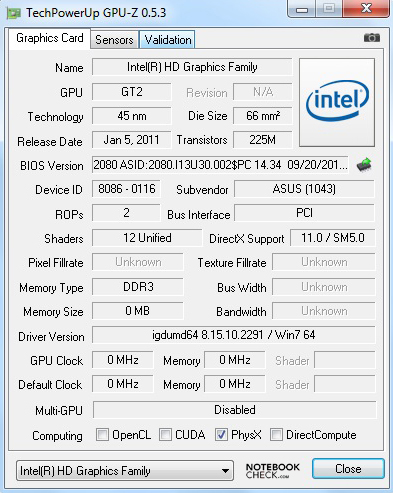Click the camera screenshot icon
Viewport: 393px width, 493px height.
pyautogui.click(x=372, y=38)
